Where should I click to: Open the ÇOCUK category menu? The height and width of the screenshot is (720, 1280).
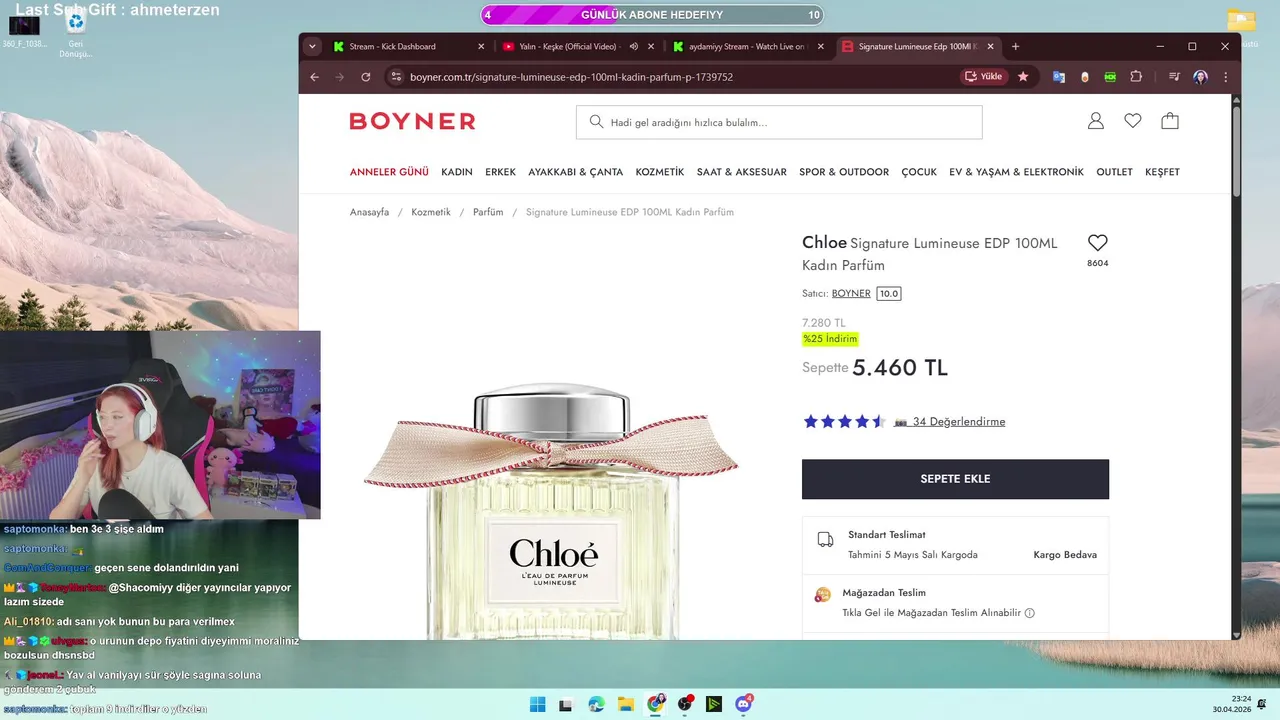(x=919, y=172)
